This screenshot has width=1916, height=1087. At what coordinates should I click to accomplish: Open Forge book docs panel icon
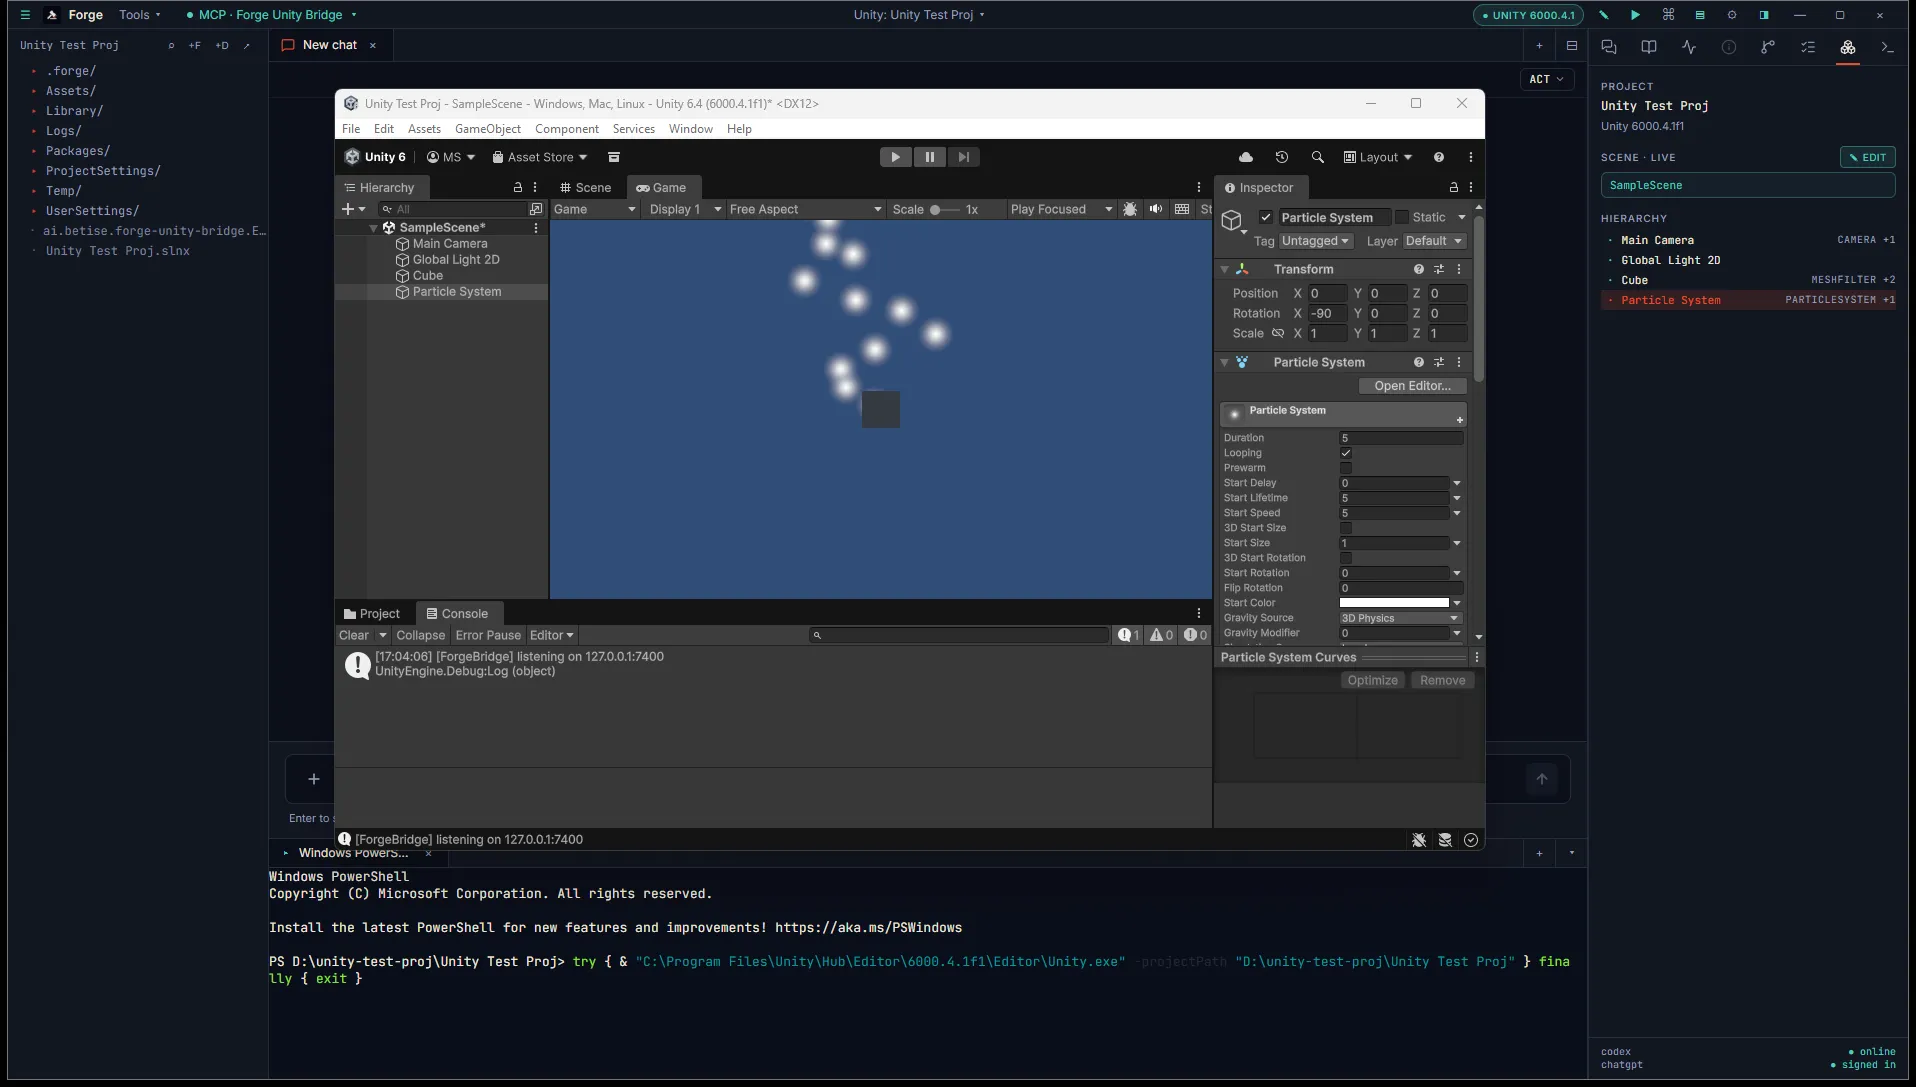point(1649,47)
